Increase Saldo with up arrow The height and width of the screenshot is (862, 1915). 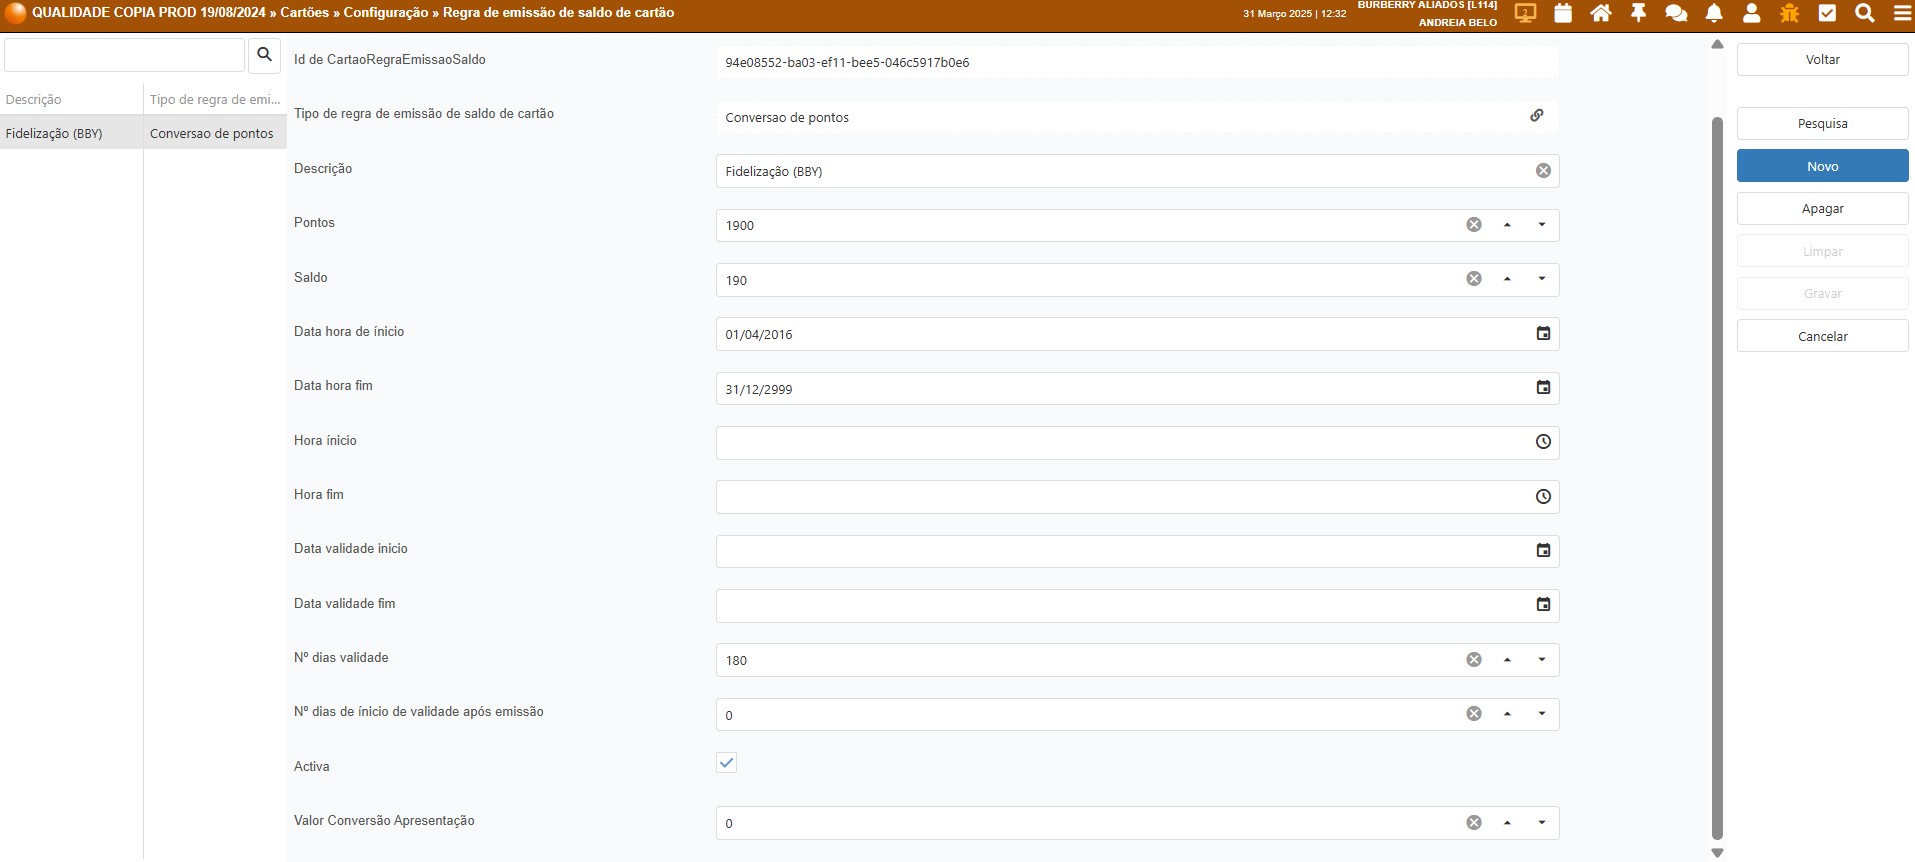(1507, 279)
